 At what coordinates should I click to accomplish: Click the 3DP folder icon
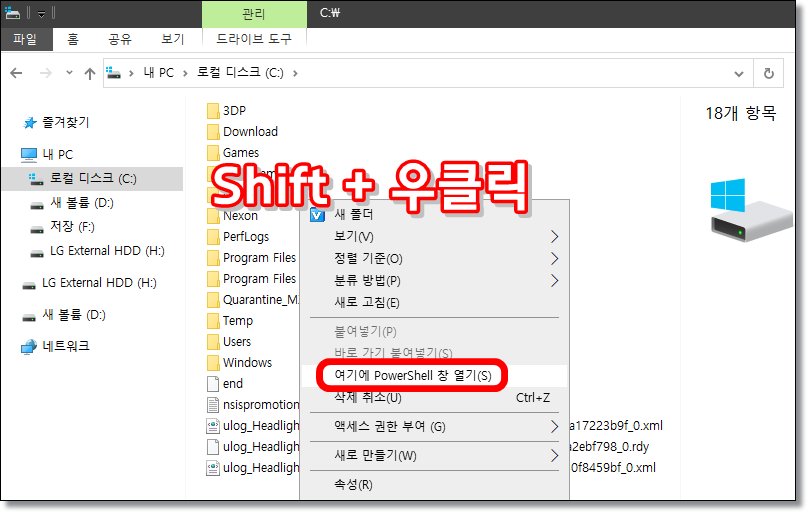coord(213,111)
